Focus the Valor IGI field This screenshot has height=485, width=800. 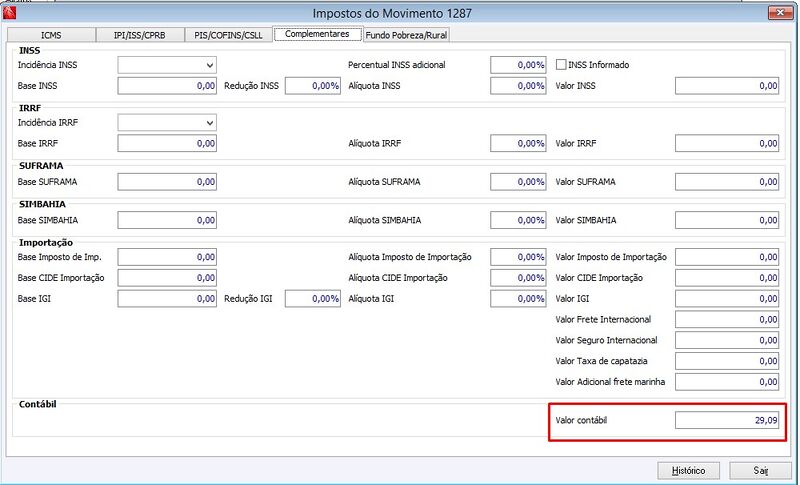pyautogui.click(x=727, y=299)
